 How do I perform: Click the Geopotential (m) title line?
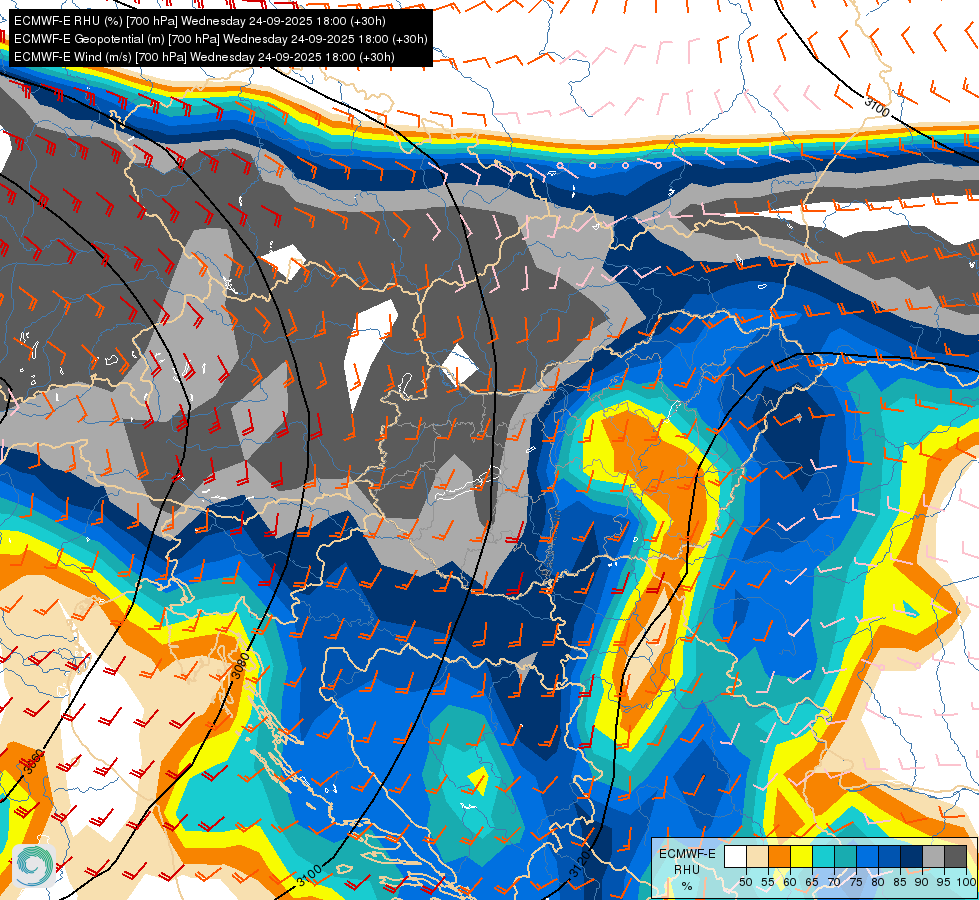click(x=220, y=39)
